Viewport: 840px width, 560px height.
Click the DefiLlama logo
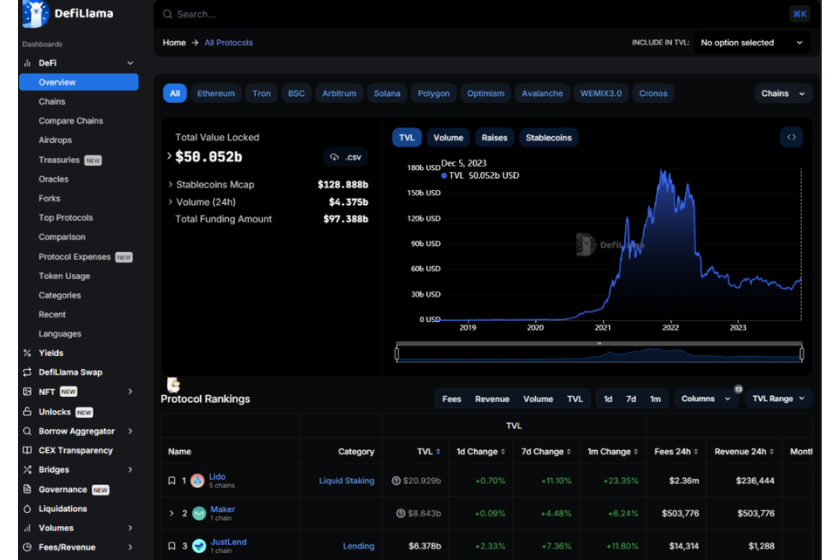pos(68,14)
